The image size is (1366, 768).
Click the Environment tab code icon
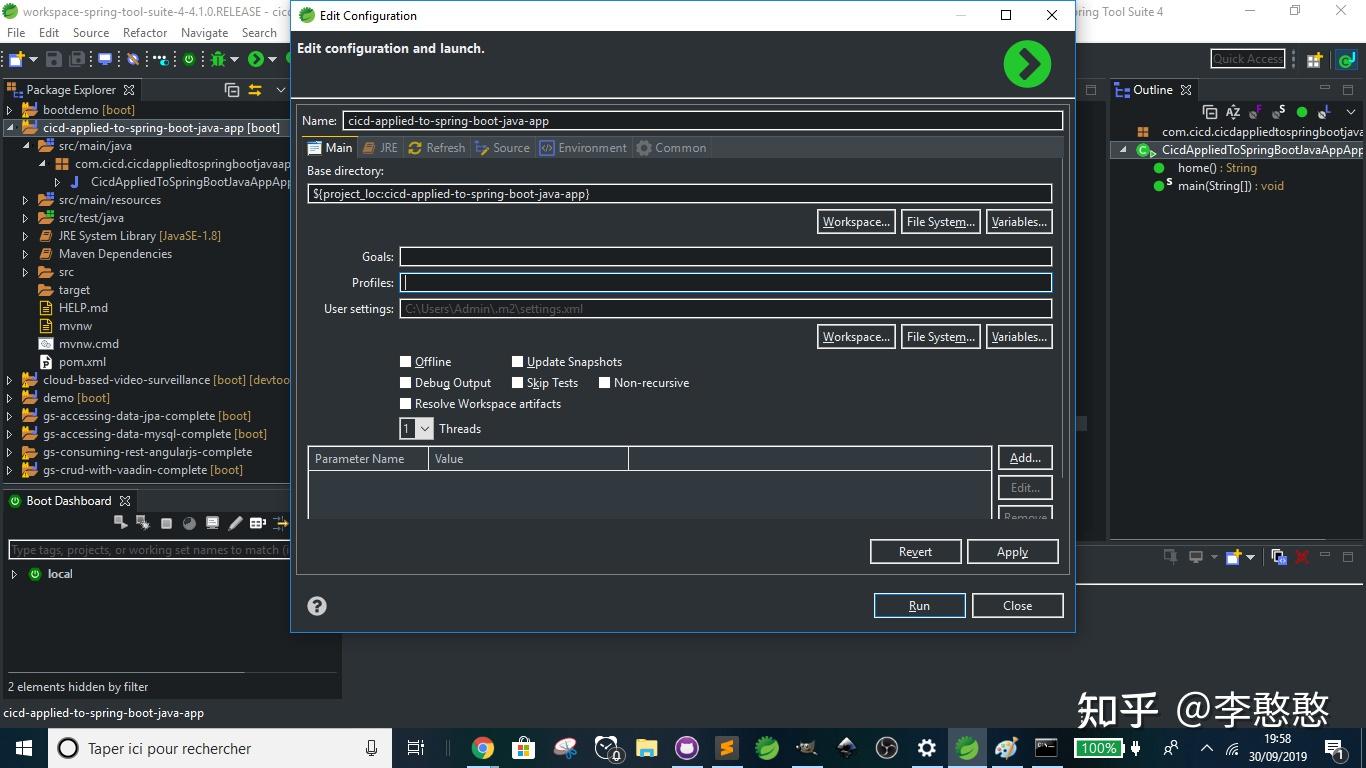[x=547, y=147]
